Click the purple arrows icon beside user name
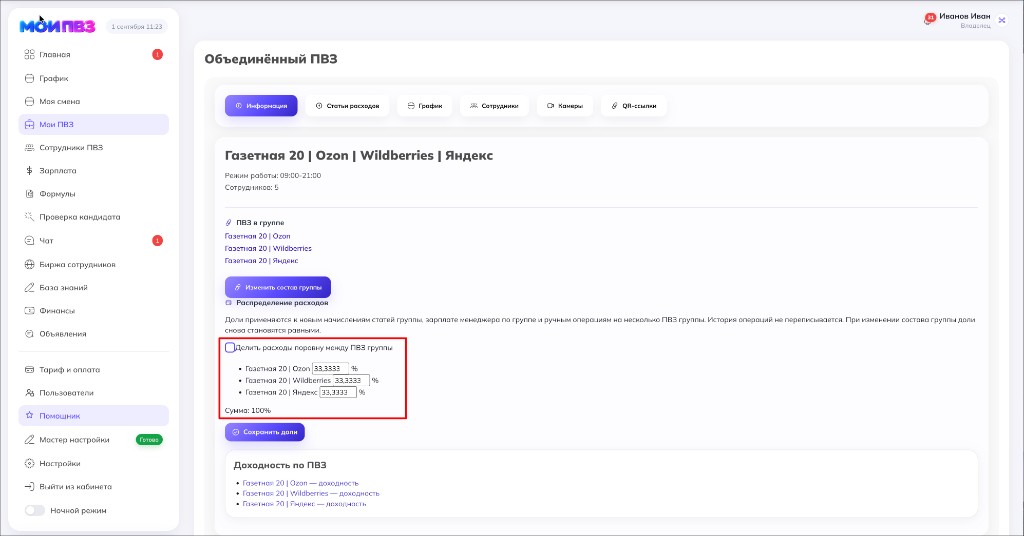 (x=1002, y=20)
